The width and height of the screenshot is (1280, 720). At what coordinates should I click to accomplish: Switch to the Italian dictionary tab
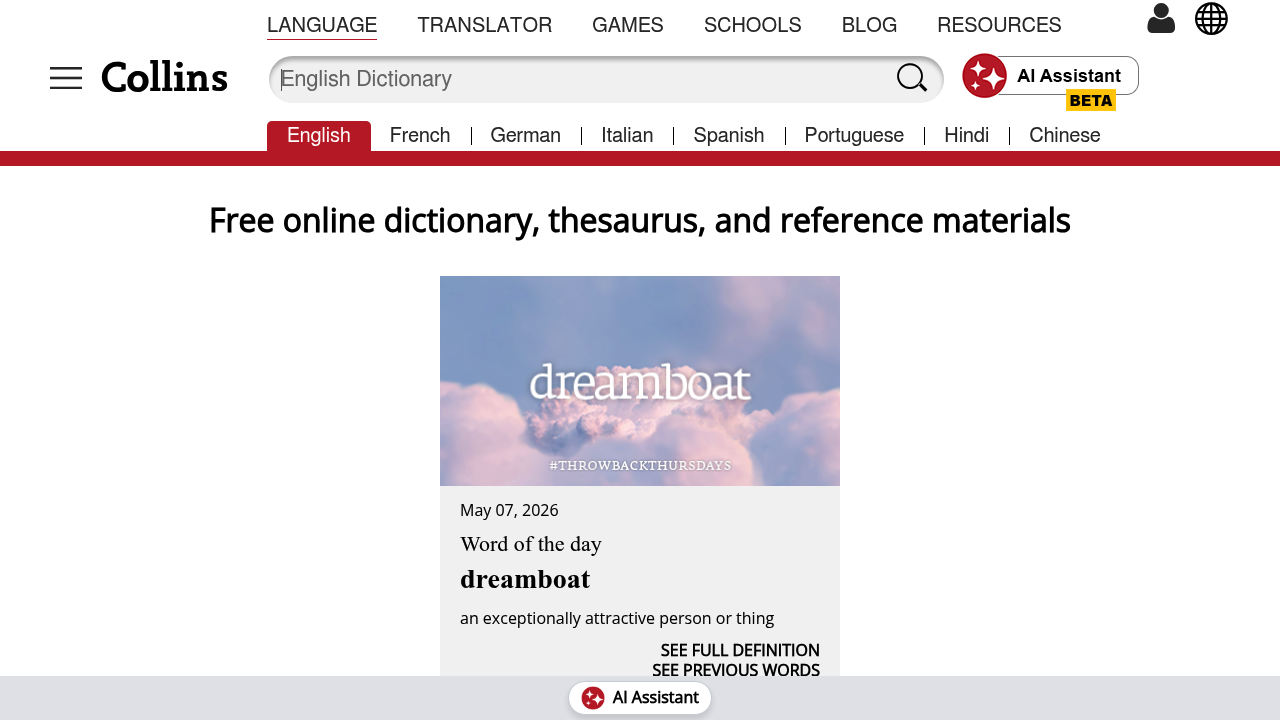627,136
